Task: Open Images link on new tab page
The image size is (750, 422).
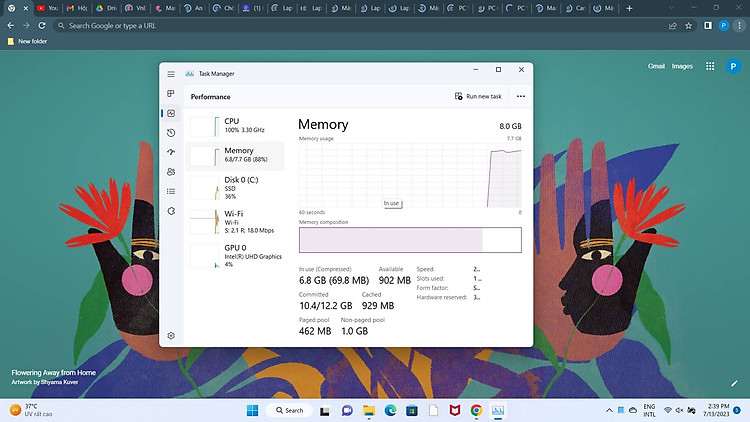Action: click(x=682, y=66)
